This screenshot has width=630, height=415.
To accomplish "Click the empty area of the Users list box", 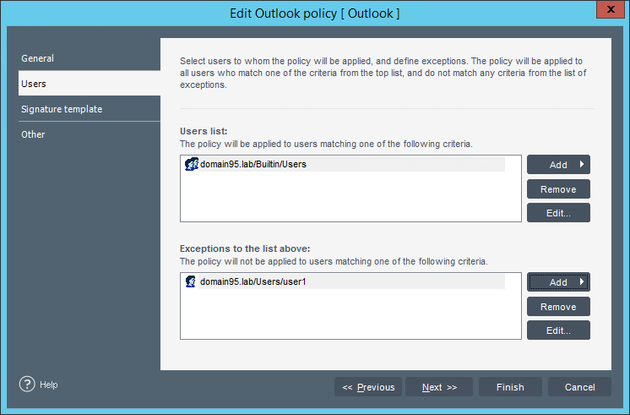I will click(350, 197).
